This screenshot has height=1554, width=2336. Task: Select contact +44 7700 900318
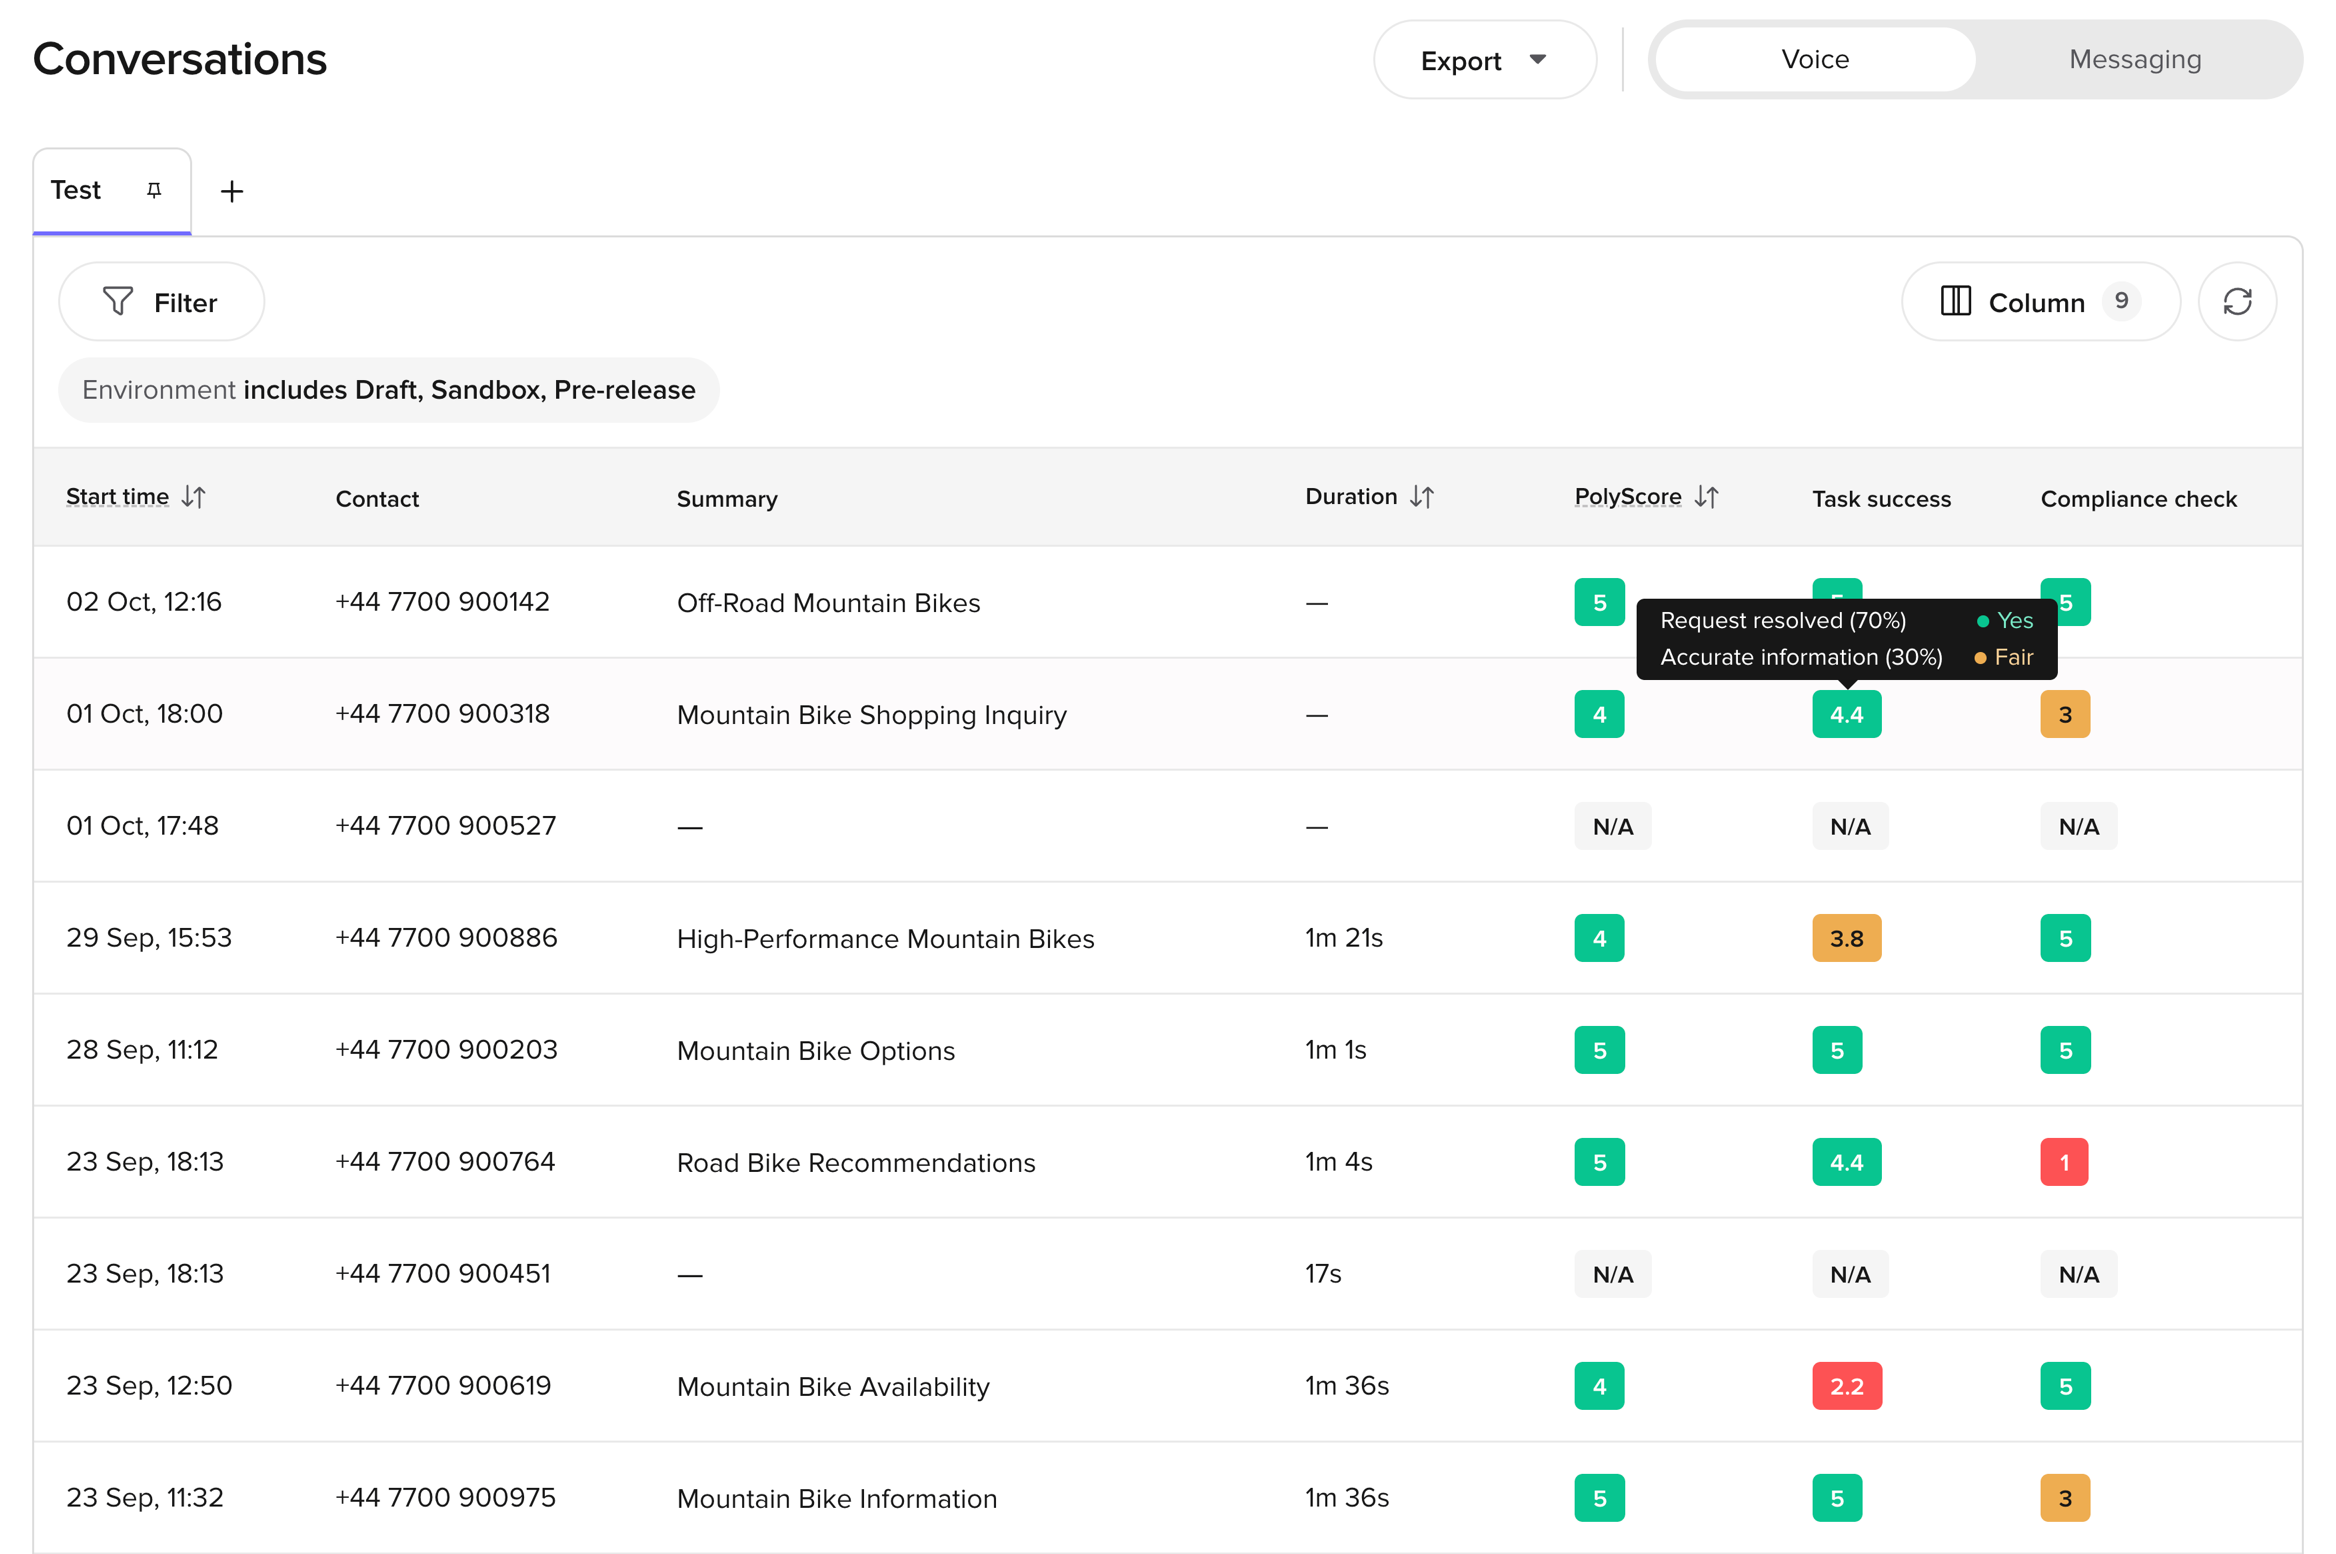[442, 714]
